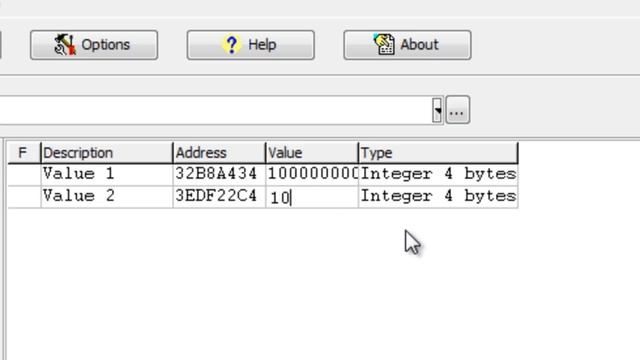
Task: Sort by the Value column header
Action: (312, 153)
